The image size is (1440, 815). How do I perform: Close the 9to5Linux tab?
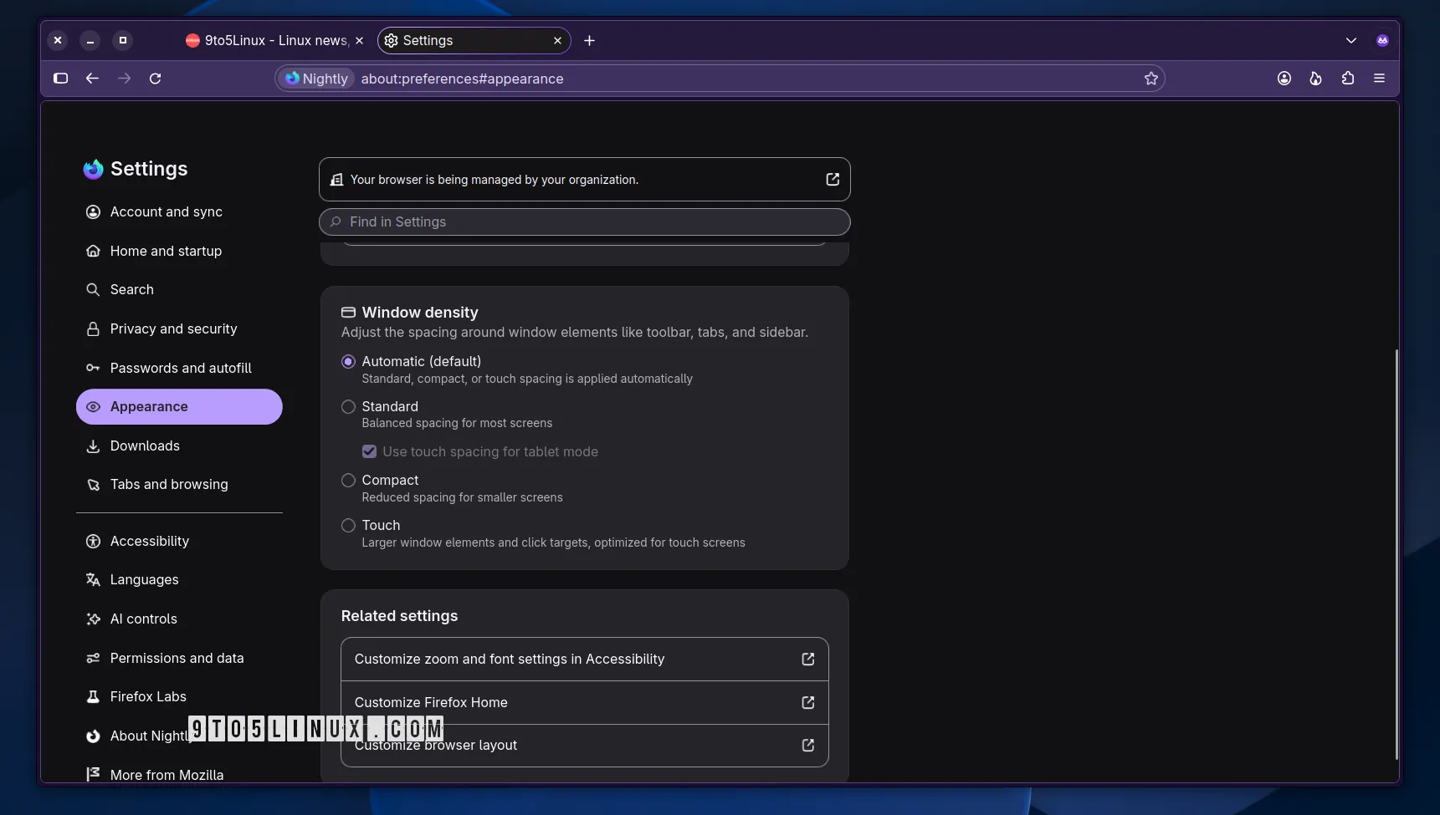[359, 40]
